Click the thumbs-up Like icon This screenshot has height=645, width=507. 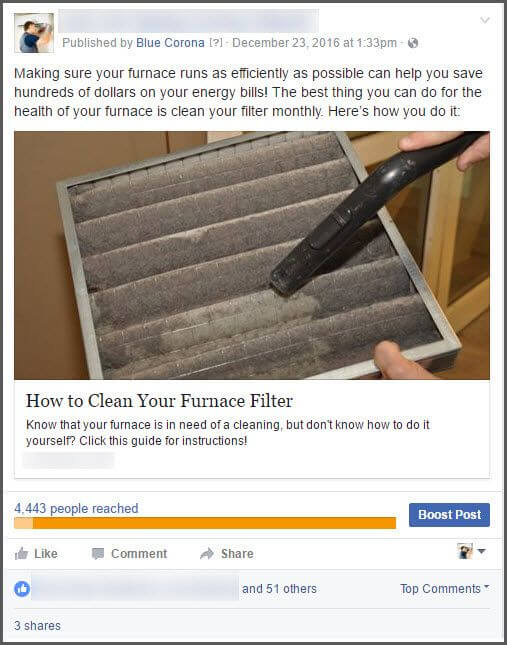21,554
